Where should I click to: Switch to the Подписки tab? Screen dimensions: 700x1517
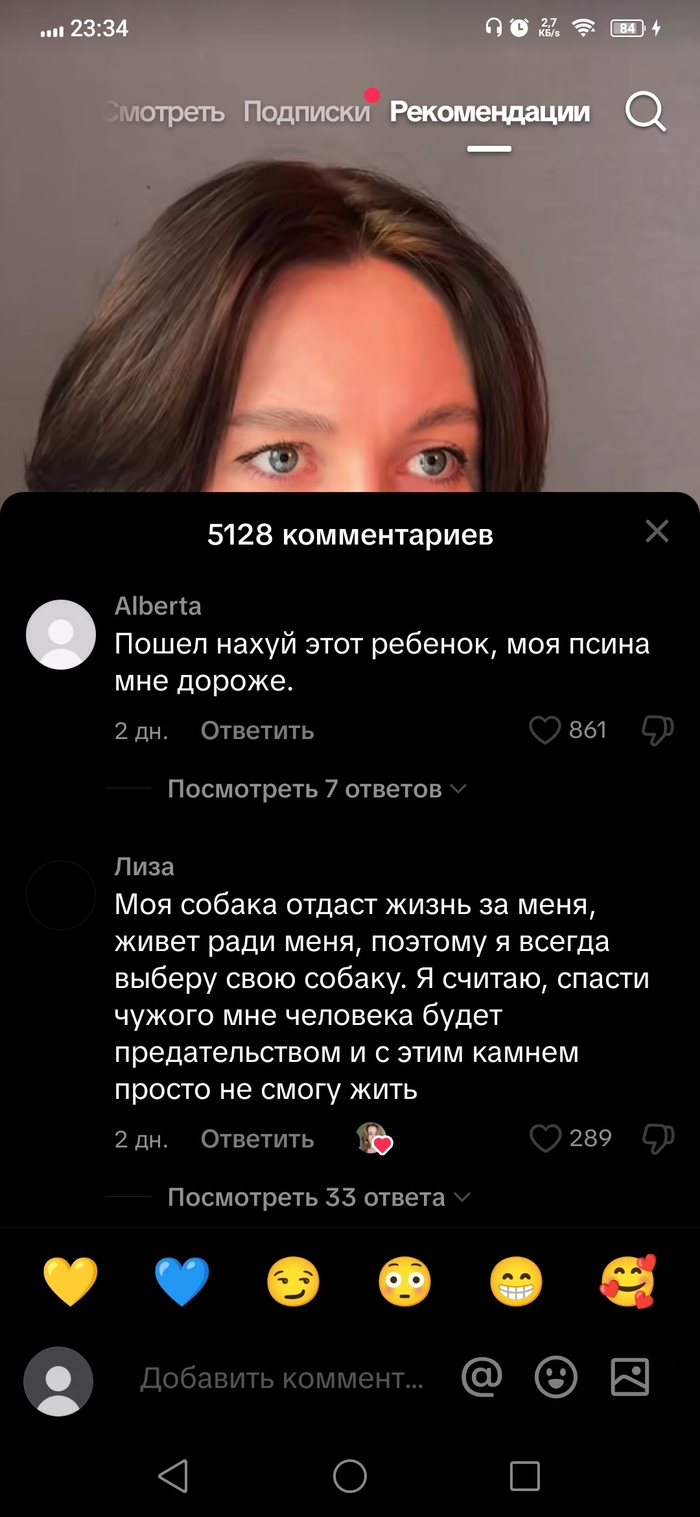(306, 112)
